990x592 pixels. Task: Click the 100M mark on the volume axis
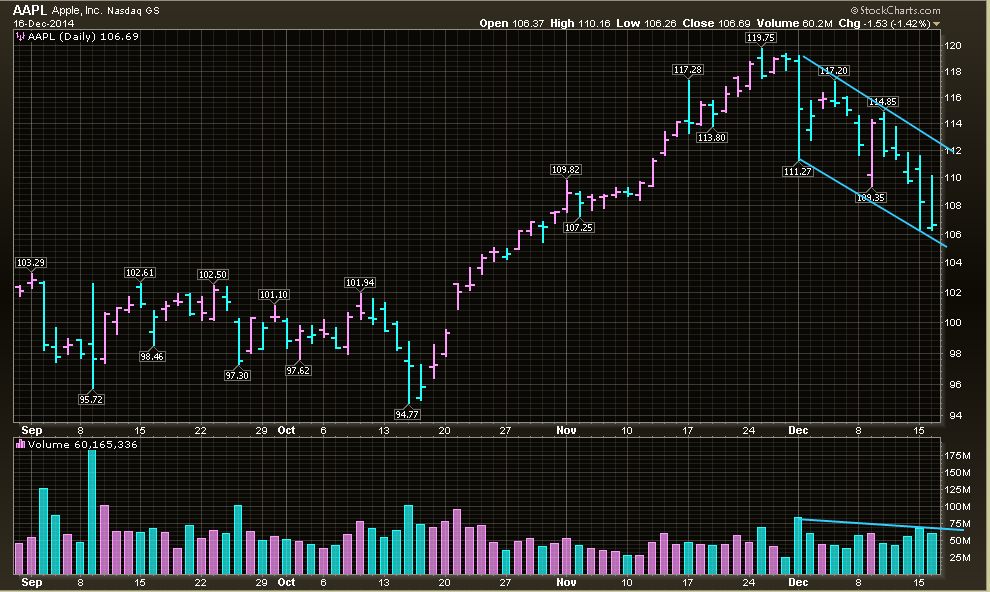point(957,506)
